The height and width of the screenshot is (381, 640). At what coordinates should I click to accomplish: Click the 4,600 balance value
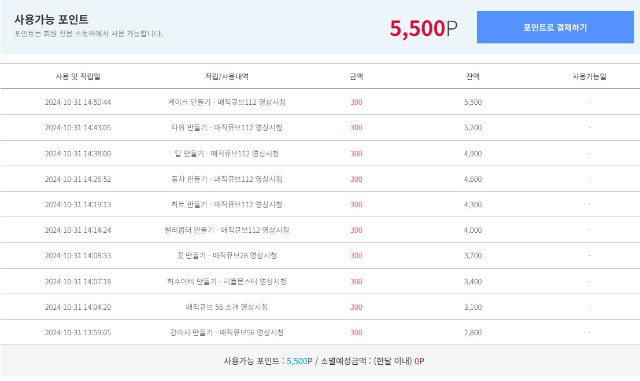pyautogui.click(x=473, y=179)
